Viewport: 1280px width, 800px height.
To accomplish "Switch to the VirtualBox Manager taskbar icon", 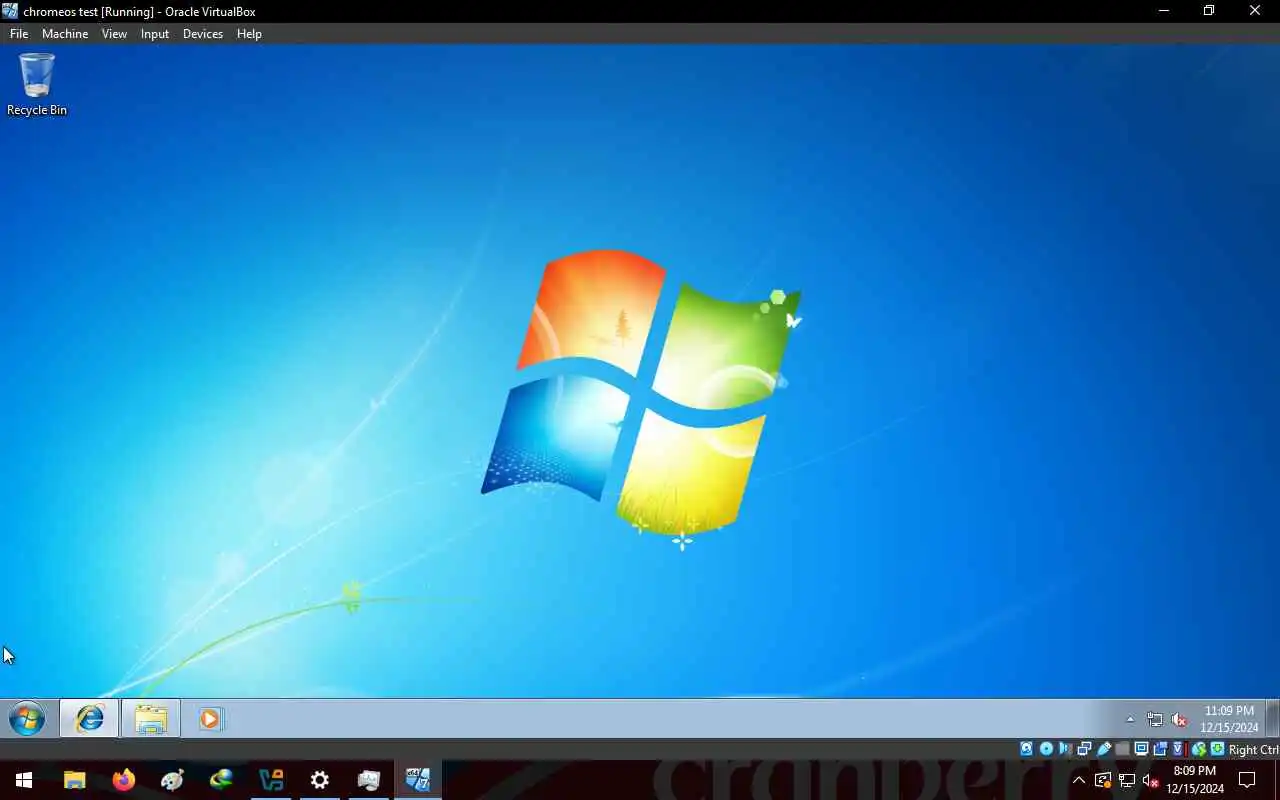I will [x=271, y=780].
